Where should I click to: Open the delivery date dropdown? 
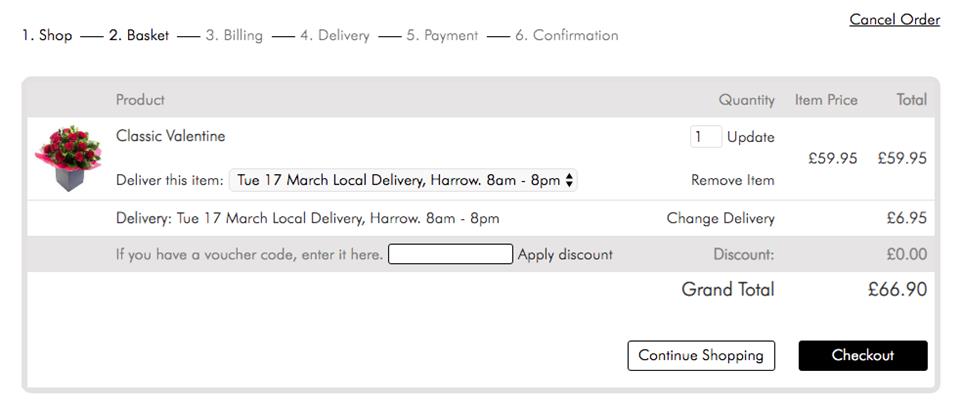[x=403, y=181]
